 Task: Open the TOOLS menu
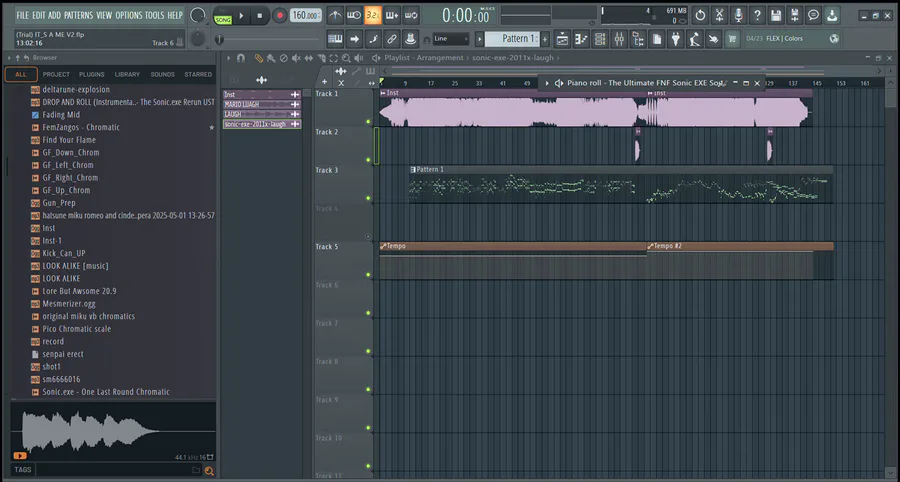[154, 15]
